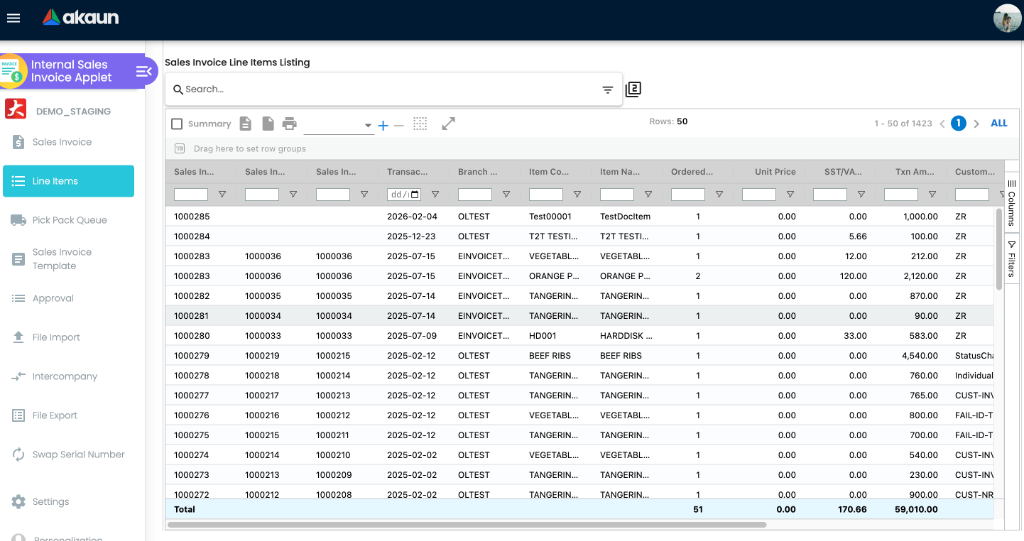Click the Branch filter text box
The image size is (1024, 541).
(x=475, y=195)
